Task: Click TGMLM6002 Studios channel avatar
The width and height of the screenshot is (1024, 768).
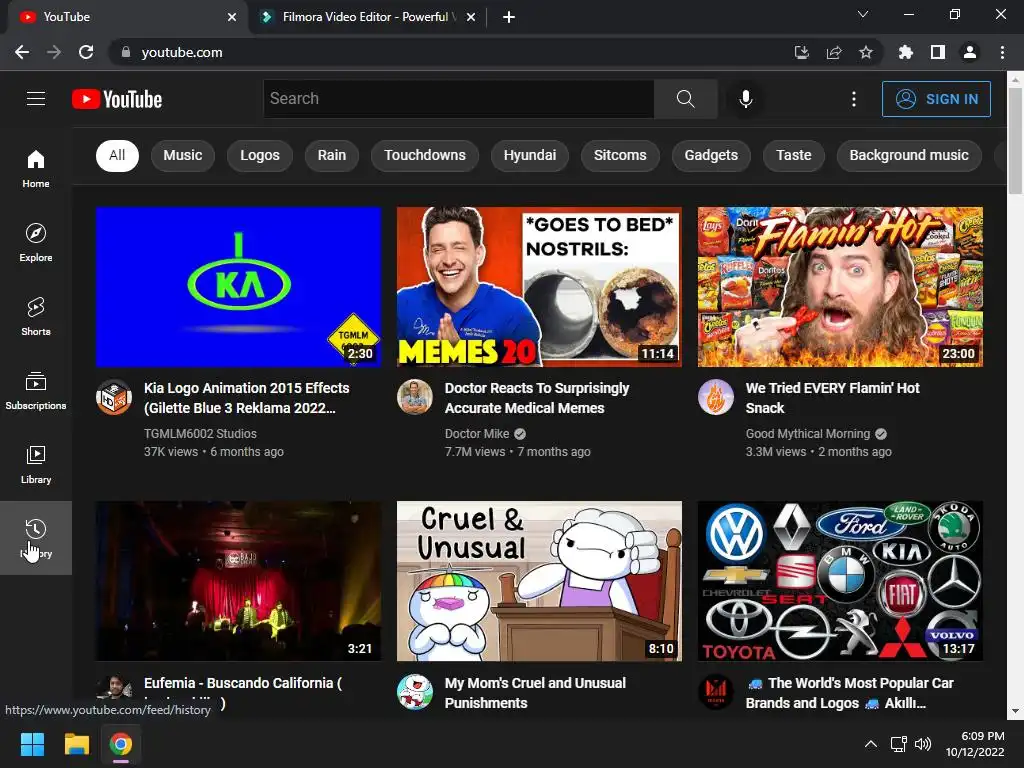Action: 114,397
